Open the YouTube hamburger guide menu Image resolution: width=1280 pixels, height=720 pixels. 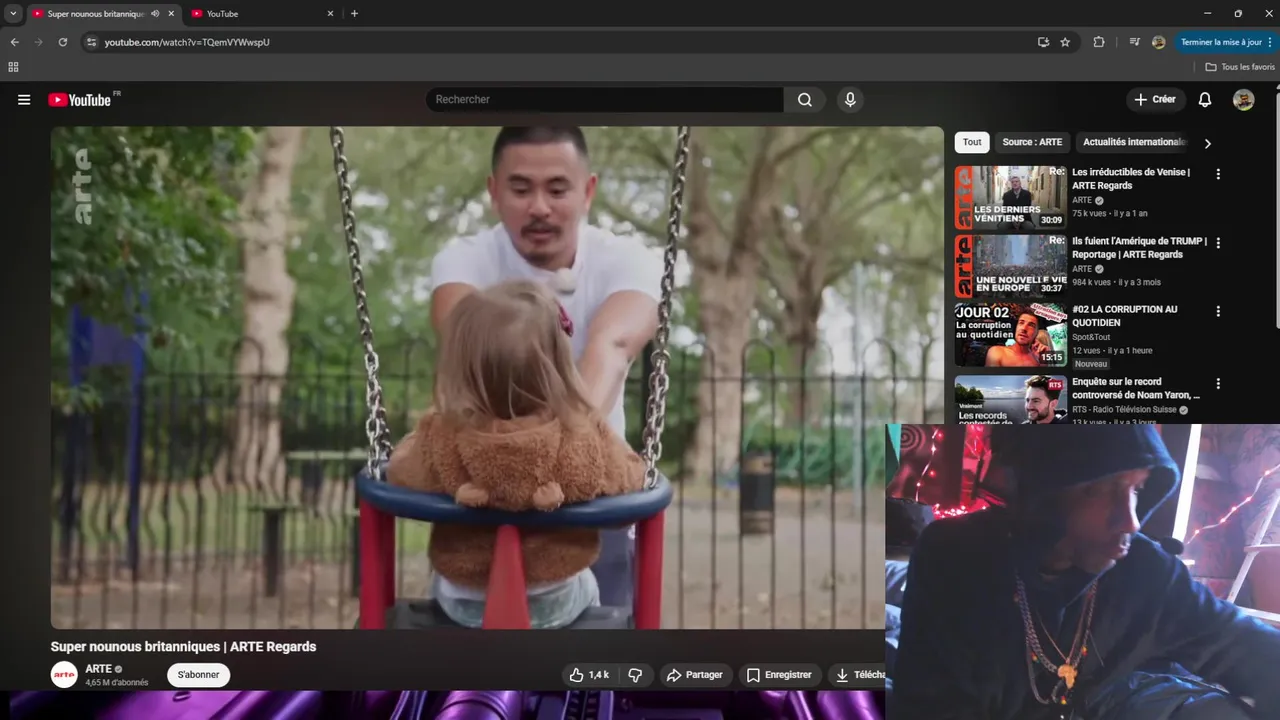pos(24,100)
